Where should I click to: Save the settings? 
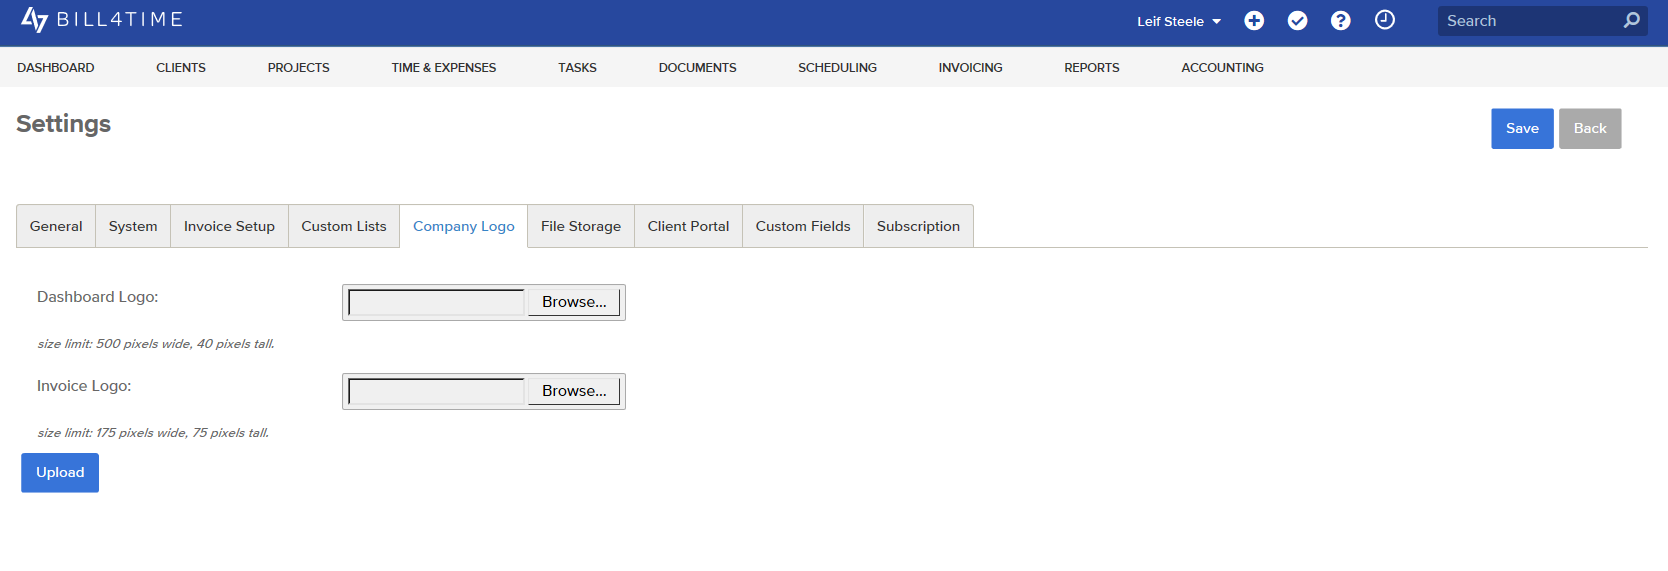(x=1522, y=129)
